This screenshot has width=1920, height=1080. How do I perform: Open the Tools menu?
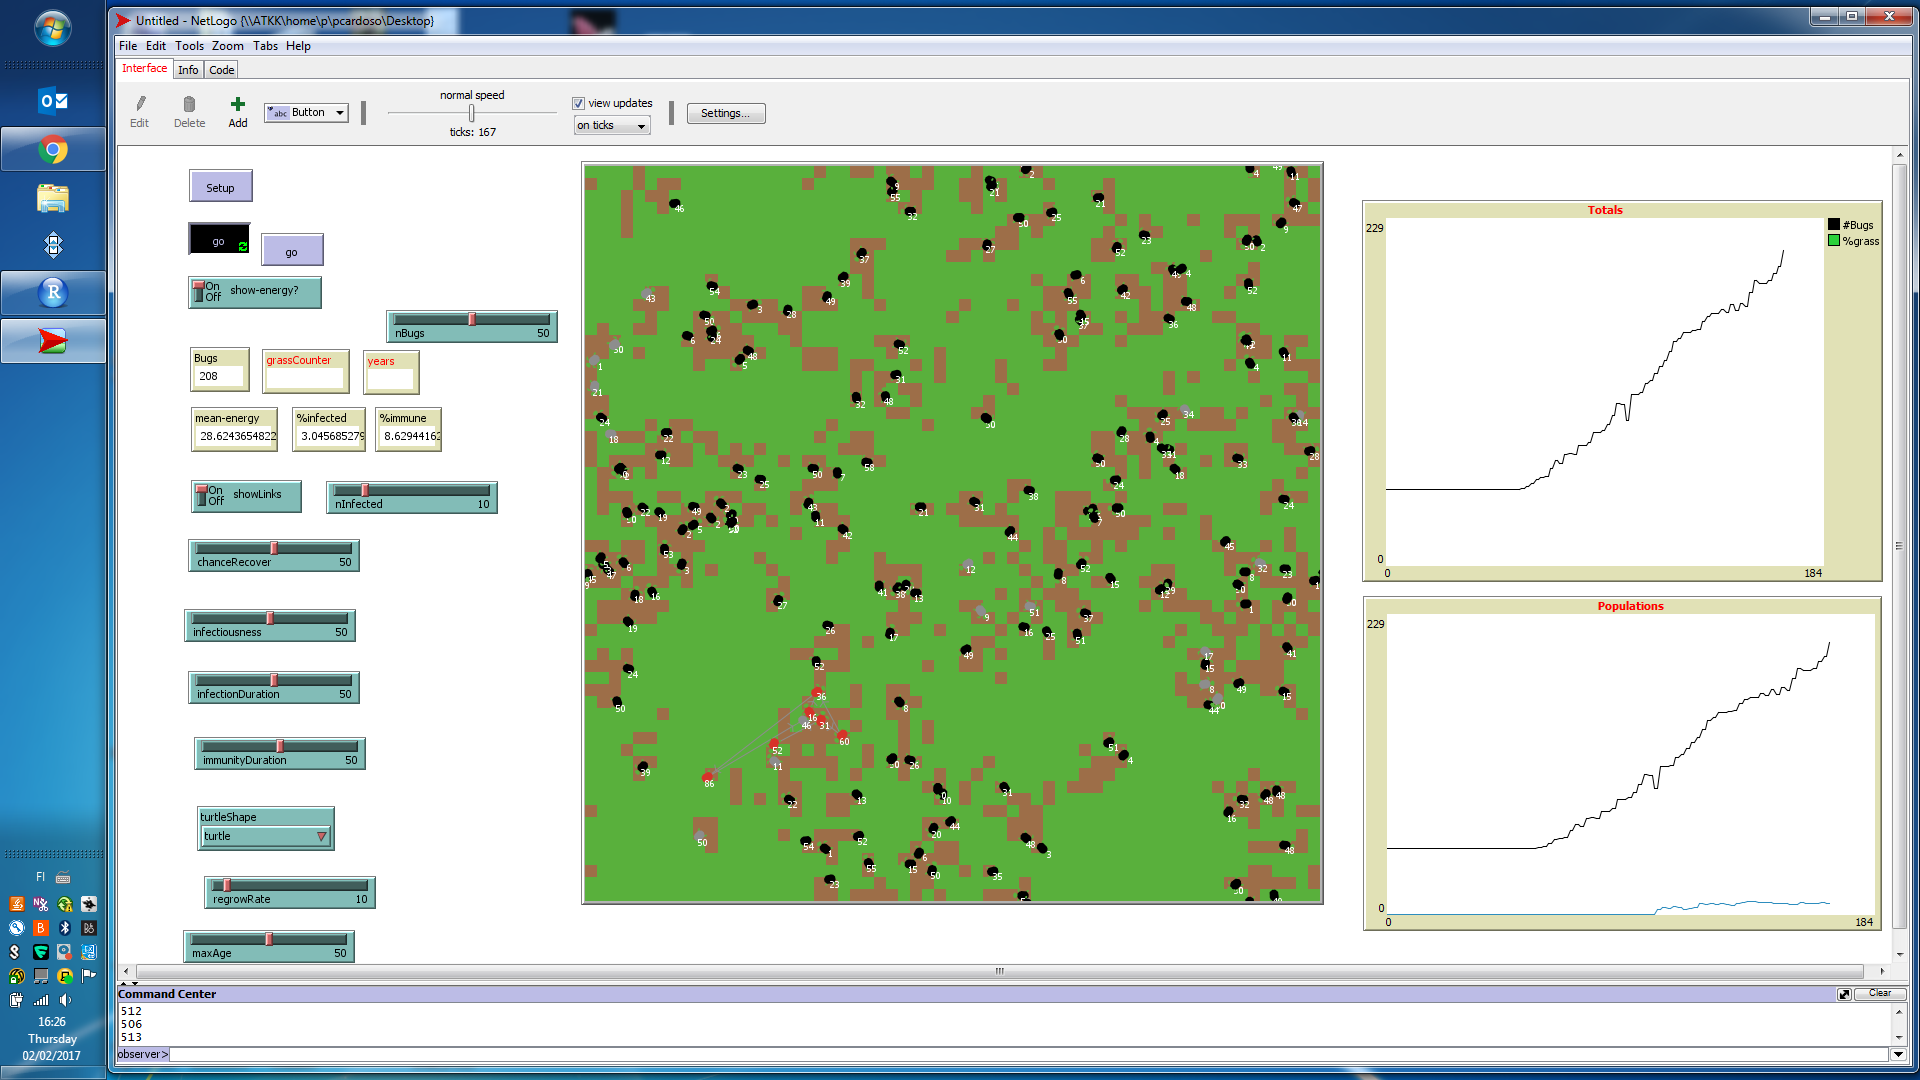pyautogui.click(x=189, y=46)
